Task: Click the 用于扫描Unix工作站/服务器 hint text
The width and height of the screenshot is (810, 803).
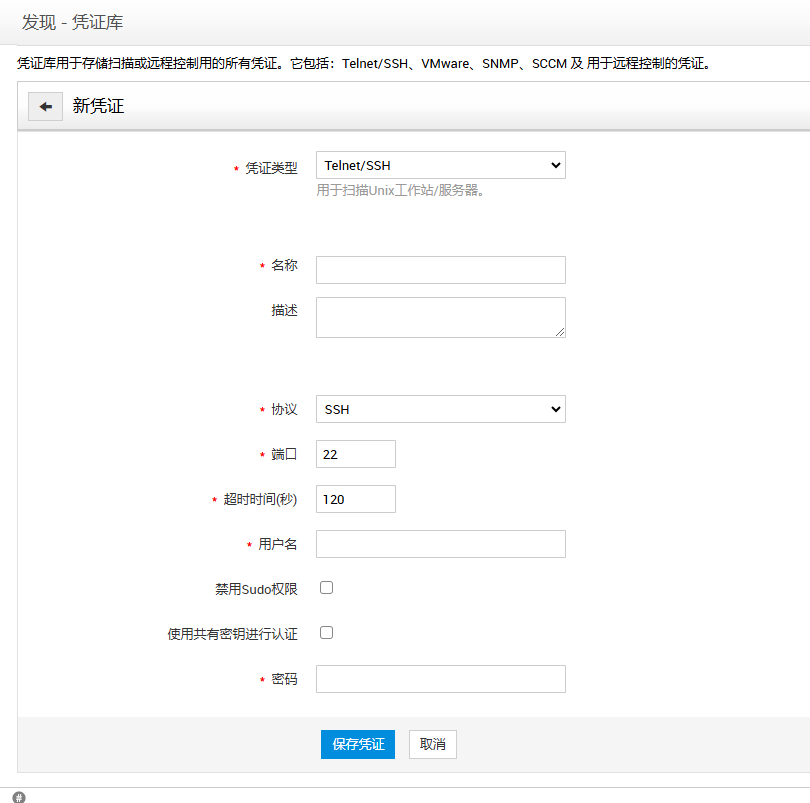Action: tap(400, 190)
